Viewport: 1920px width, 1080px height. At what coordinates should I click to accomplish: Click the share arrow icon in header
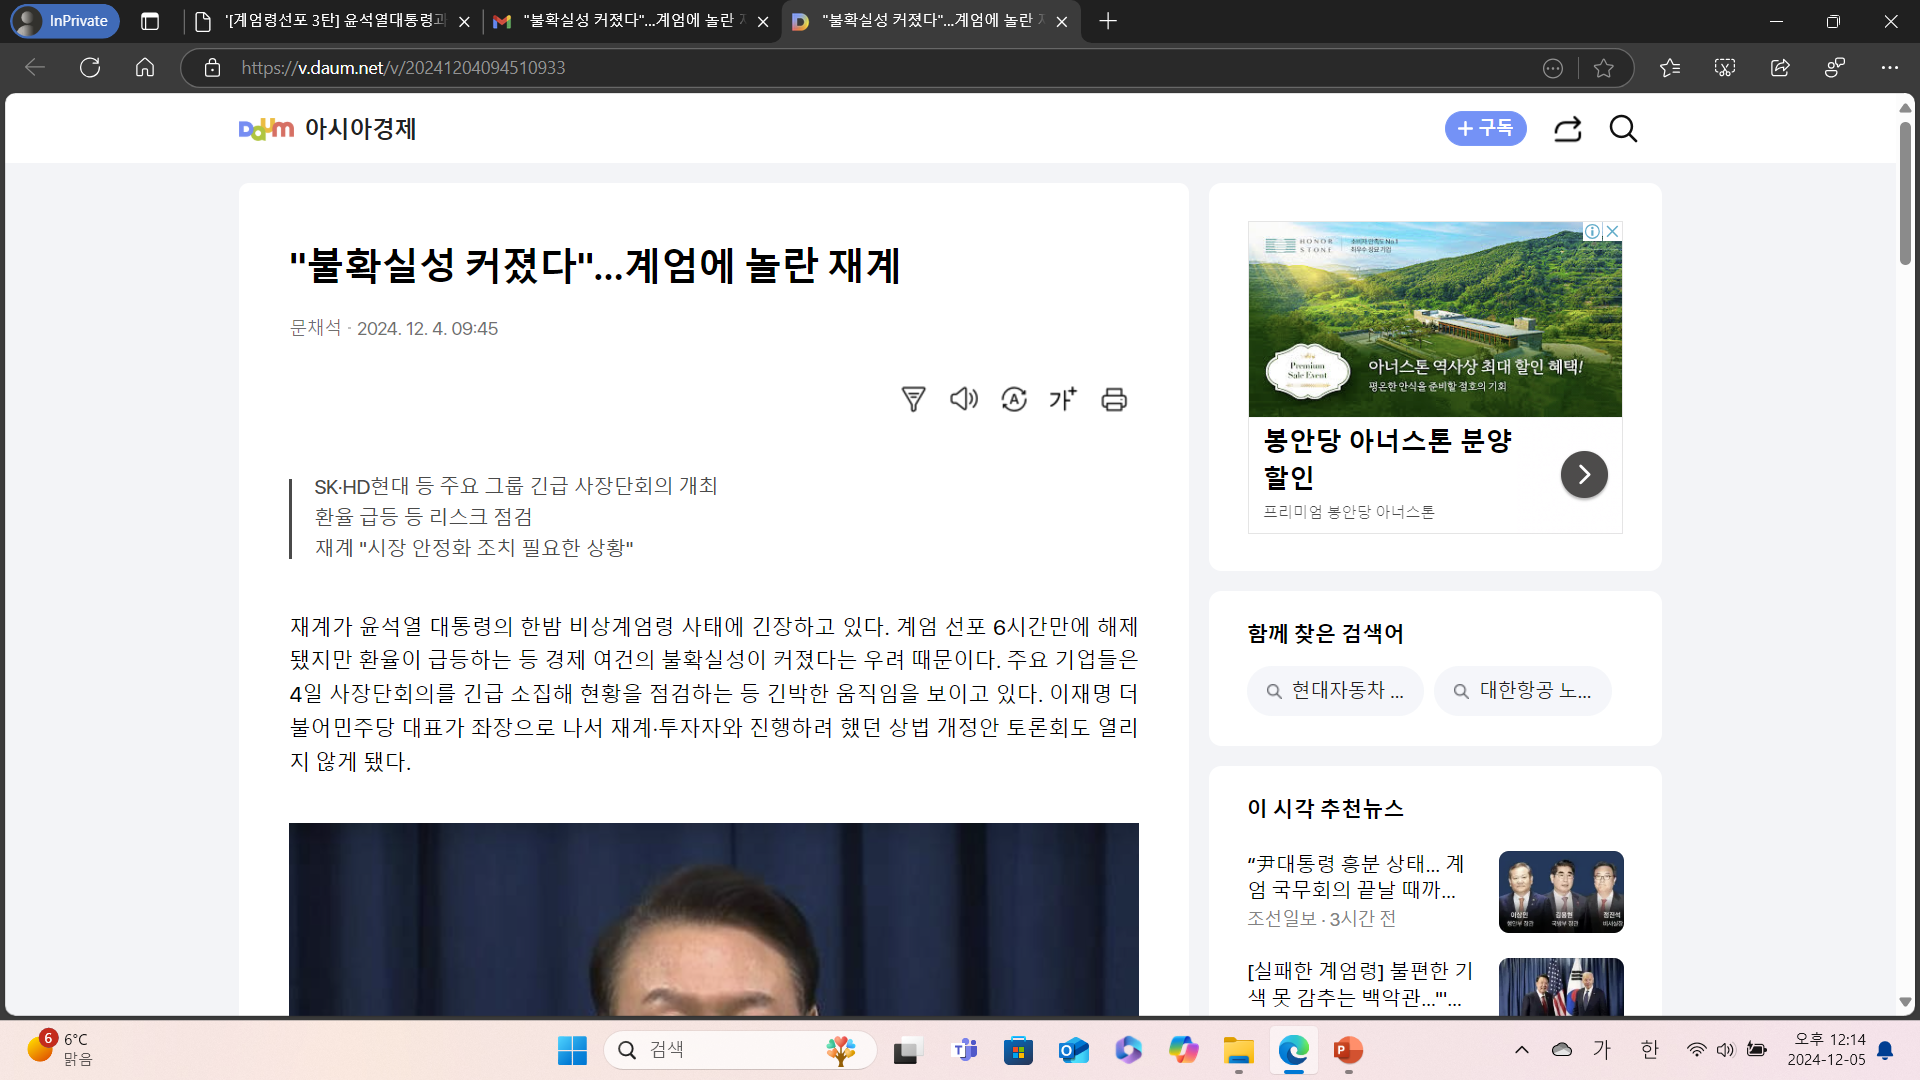1567,129
